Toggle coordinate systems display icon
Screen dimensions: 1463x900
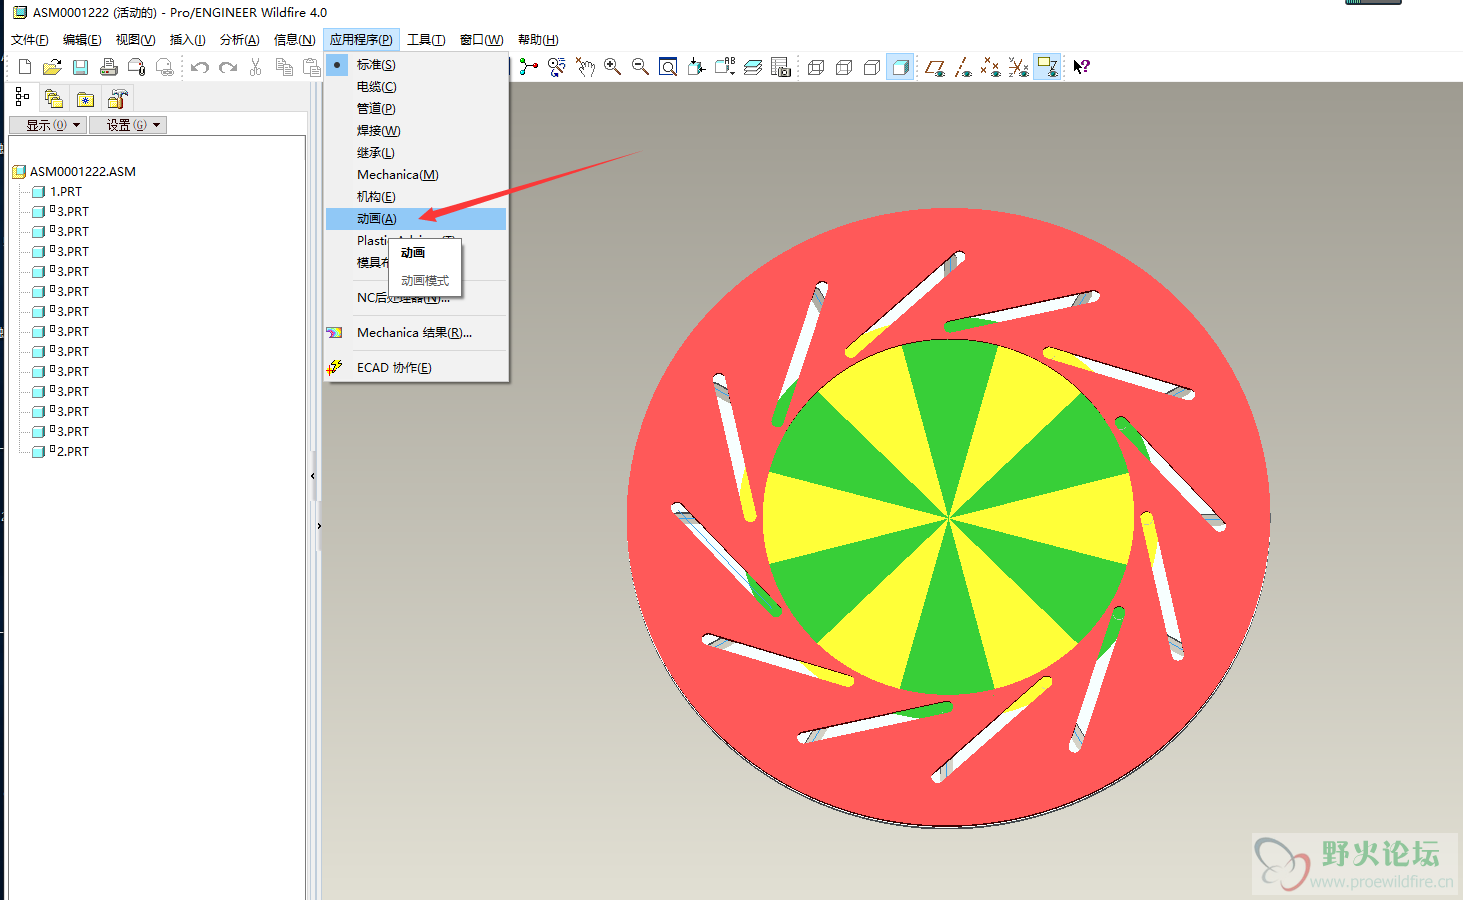1018,67
